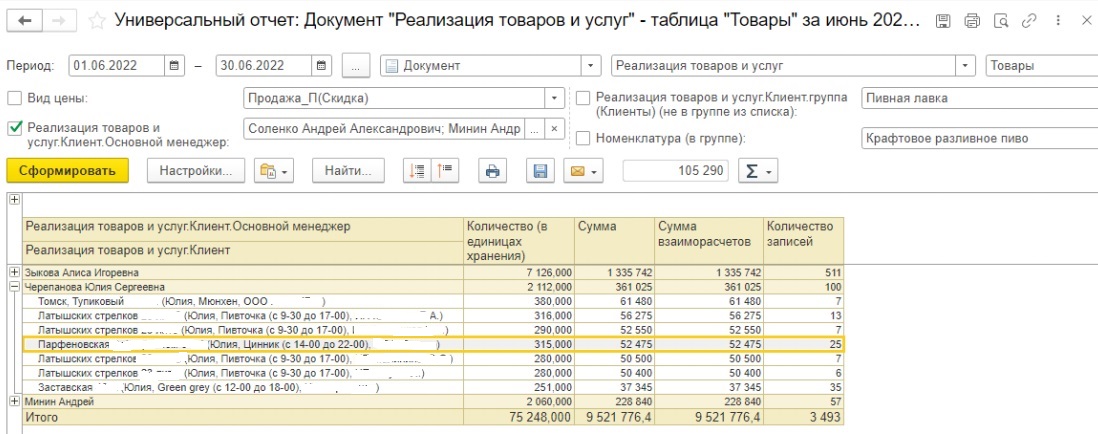The height and width of the screenshot is (434, 1098).
Task: Click the back navigation arrow
Action: click(x=25, y=20)
